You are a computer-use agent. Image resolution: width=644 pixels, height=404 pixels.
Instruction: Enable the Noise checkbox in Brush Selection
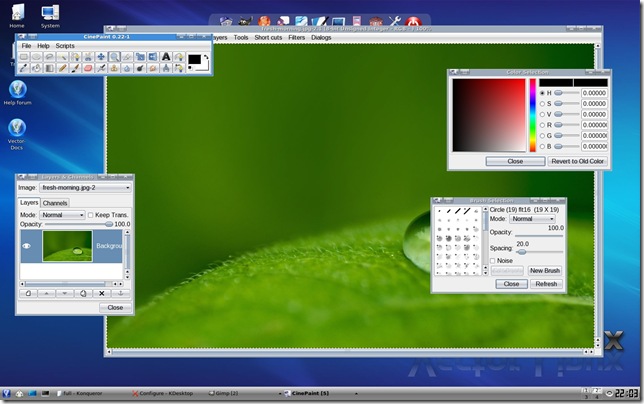494,260
